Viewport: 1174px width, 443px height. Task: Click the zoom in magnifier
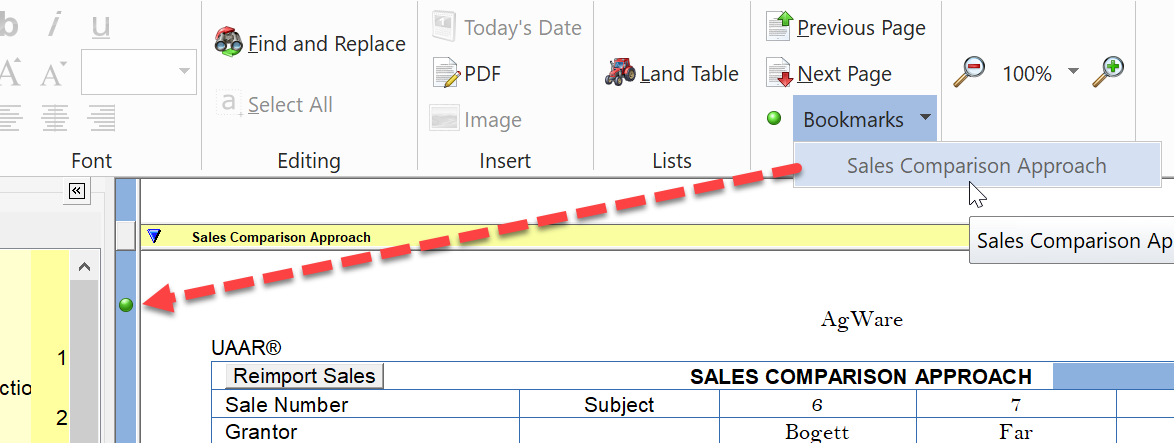(x=1107, y=72)
